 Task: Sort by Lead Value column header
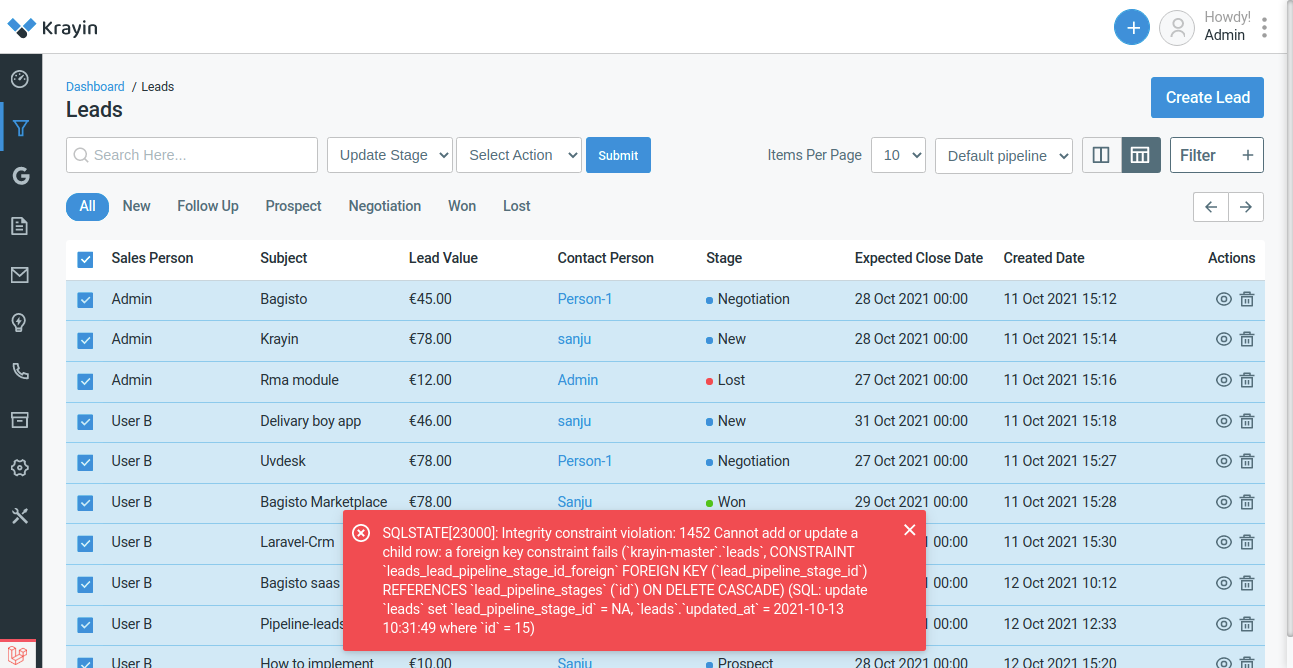tap(443, 258)
